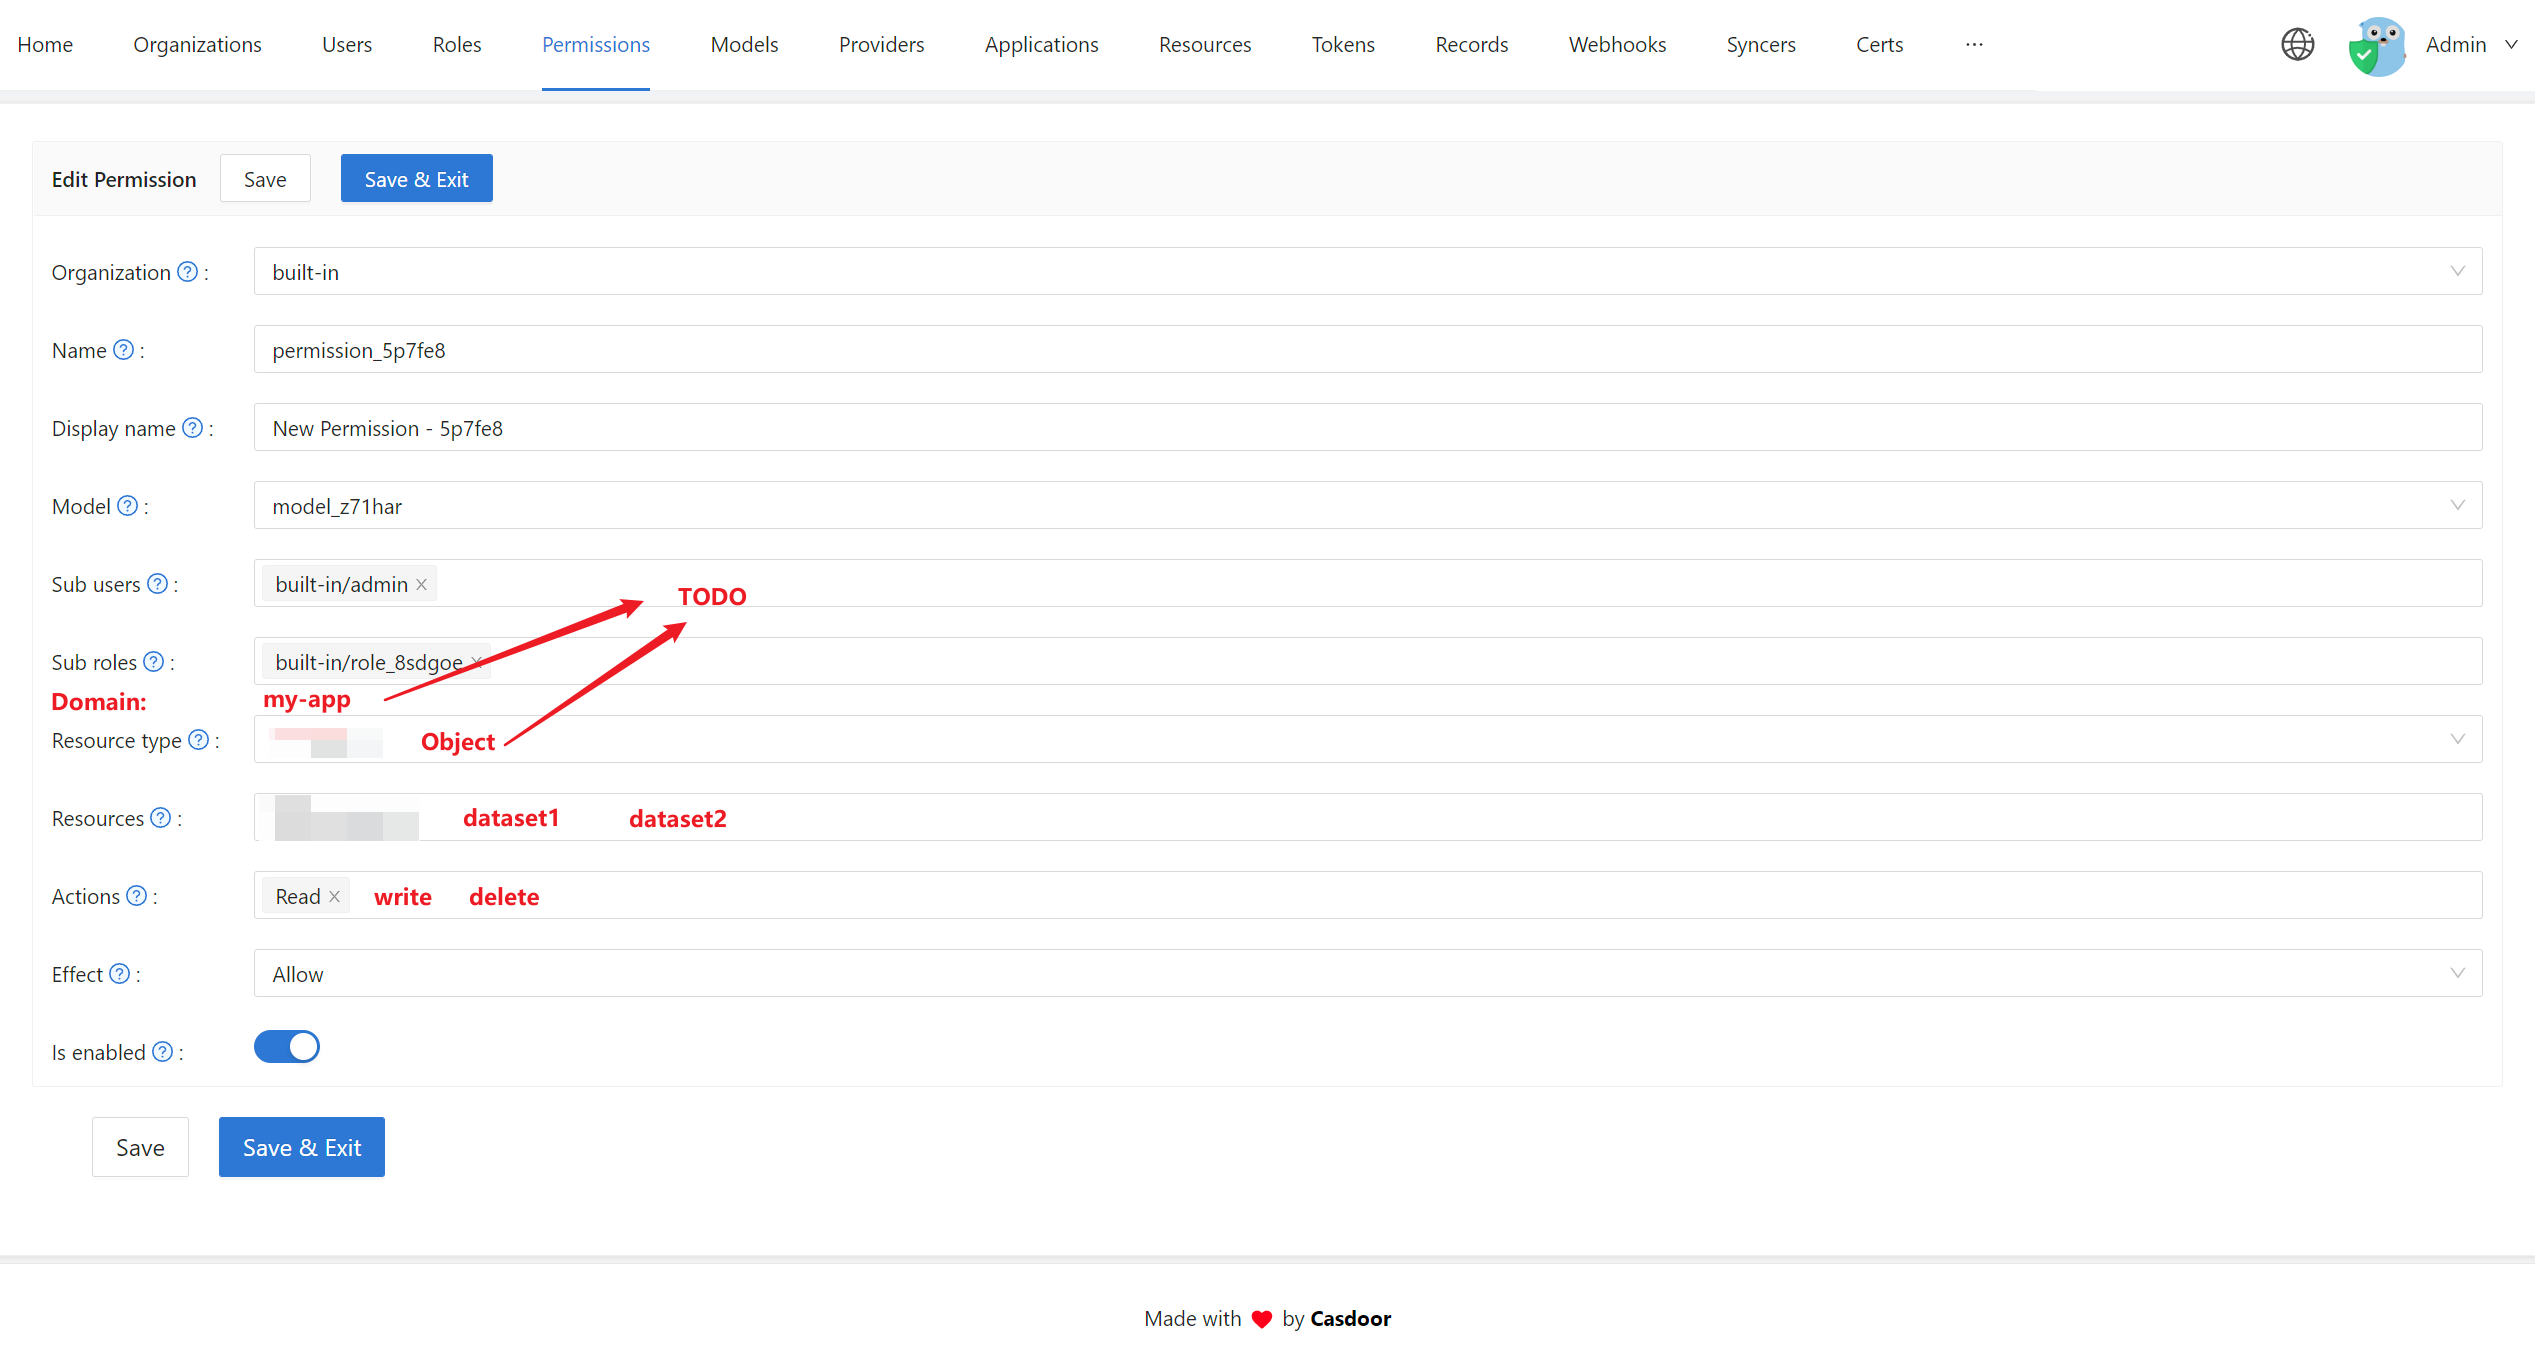Click help icon beside Is enabled
Image resolution: width=2535 pixels, height=1350 pixels.
click(162, 1052)
